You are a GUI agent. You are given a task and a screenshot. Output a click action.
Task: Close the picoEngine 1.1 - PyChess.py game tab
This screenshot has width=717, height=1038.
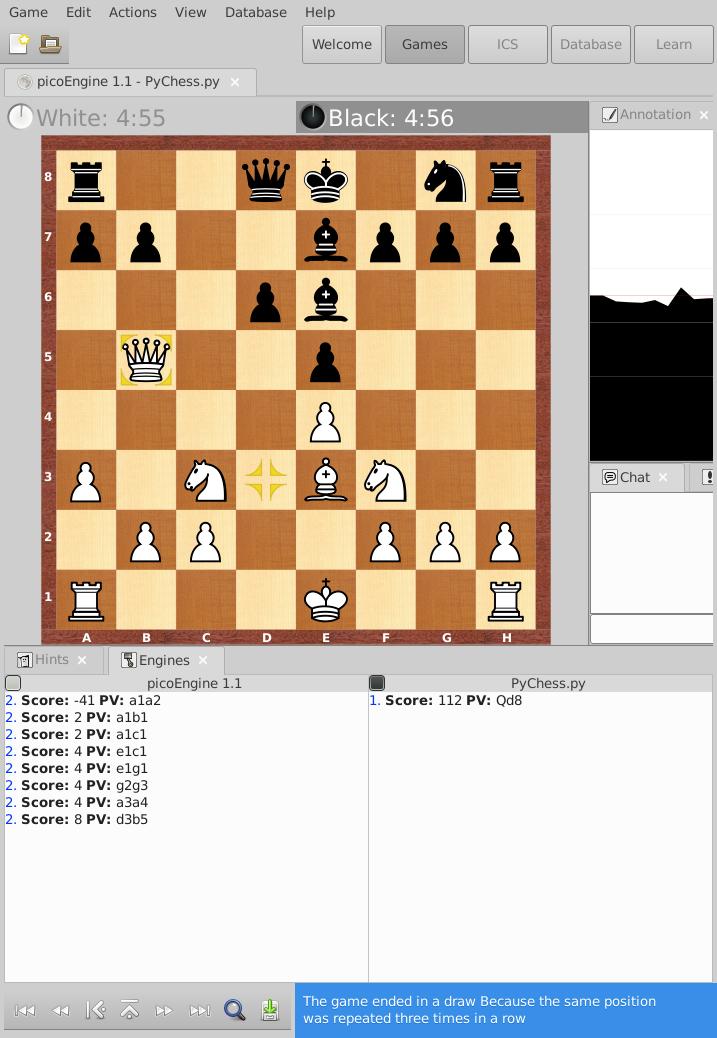[236, 82]
